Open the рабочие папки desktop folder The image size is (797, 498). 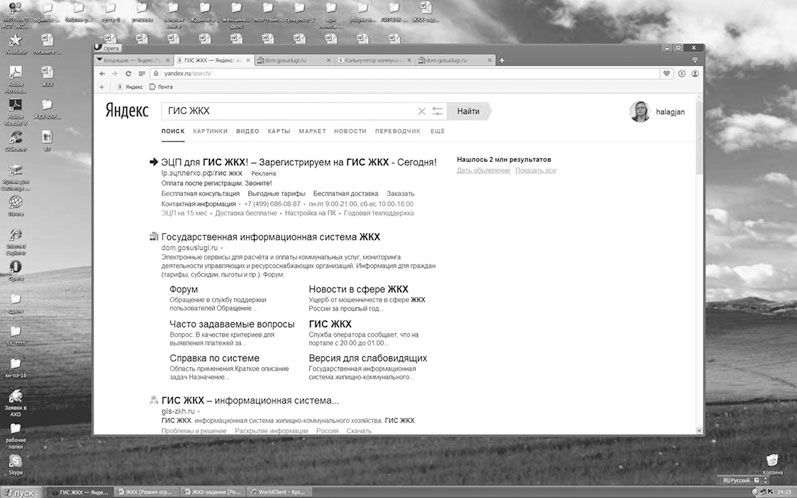pyautogui.click(x=15, y=436)
